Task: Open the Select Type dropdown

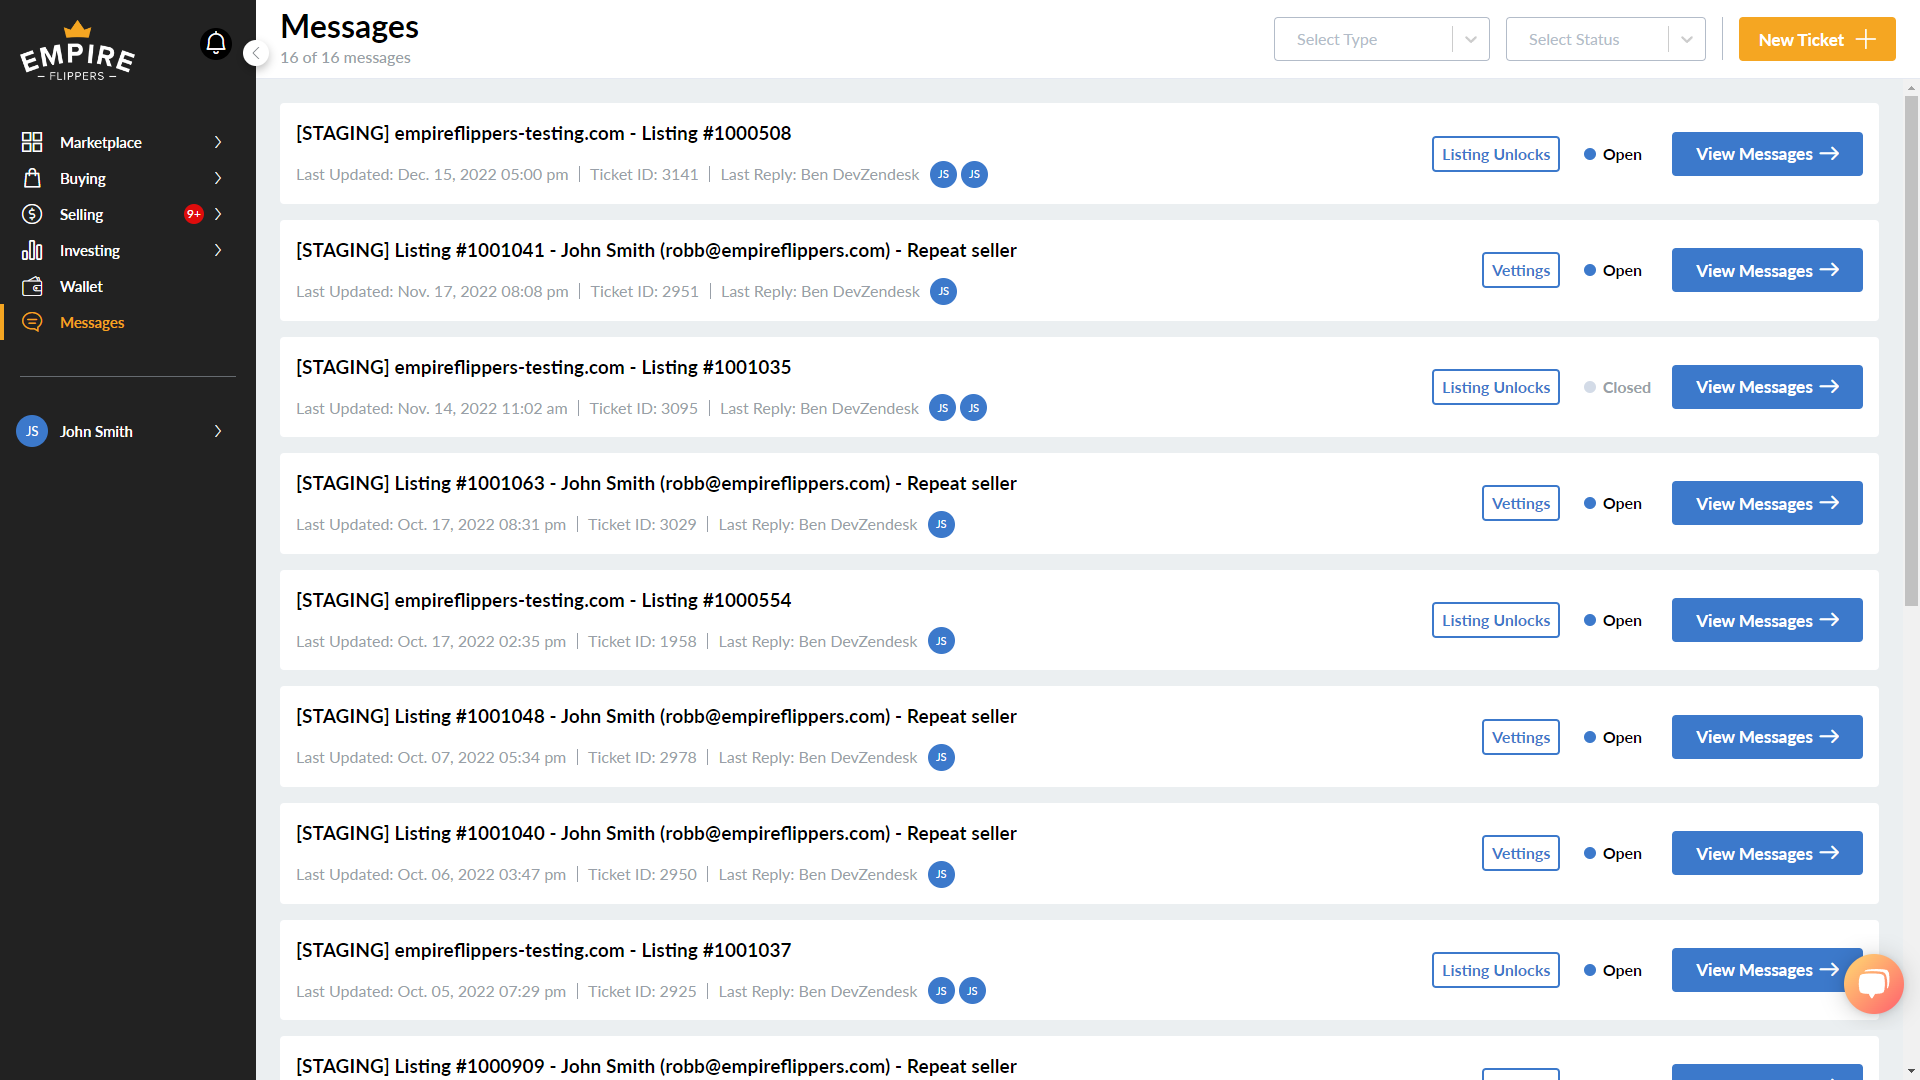Action: click(1381, 39)
